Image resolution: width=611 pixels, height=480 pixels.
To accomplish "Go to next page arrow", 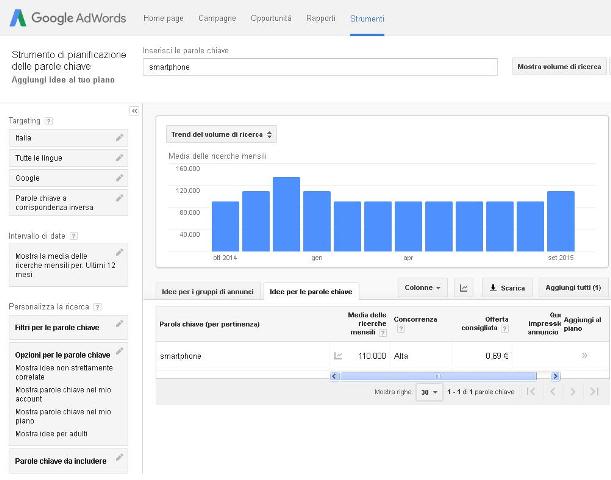I will pos(572,392).
